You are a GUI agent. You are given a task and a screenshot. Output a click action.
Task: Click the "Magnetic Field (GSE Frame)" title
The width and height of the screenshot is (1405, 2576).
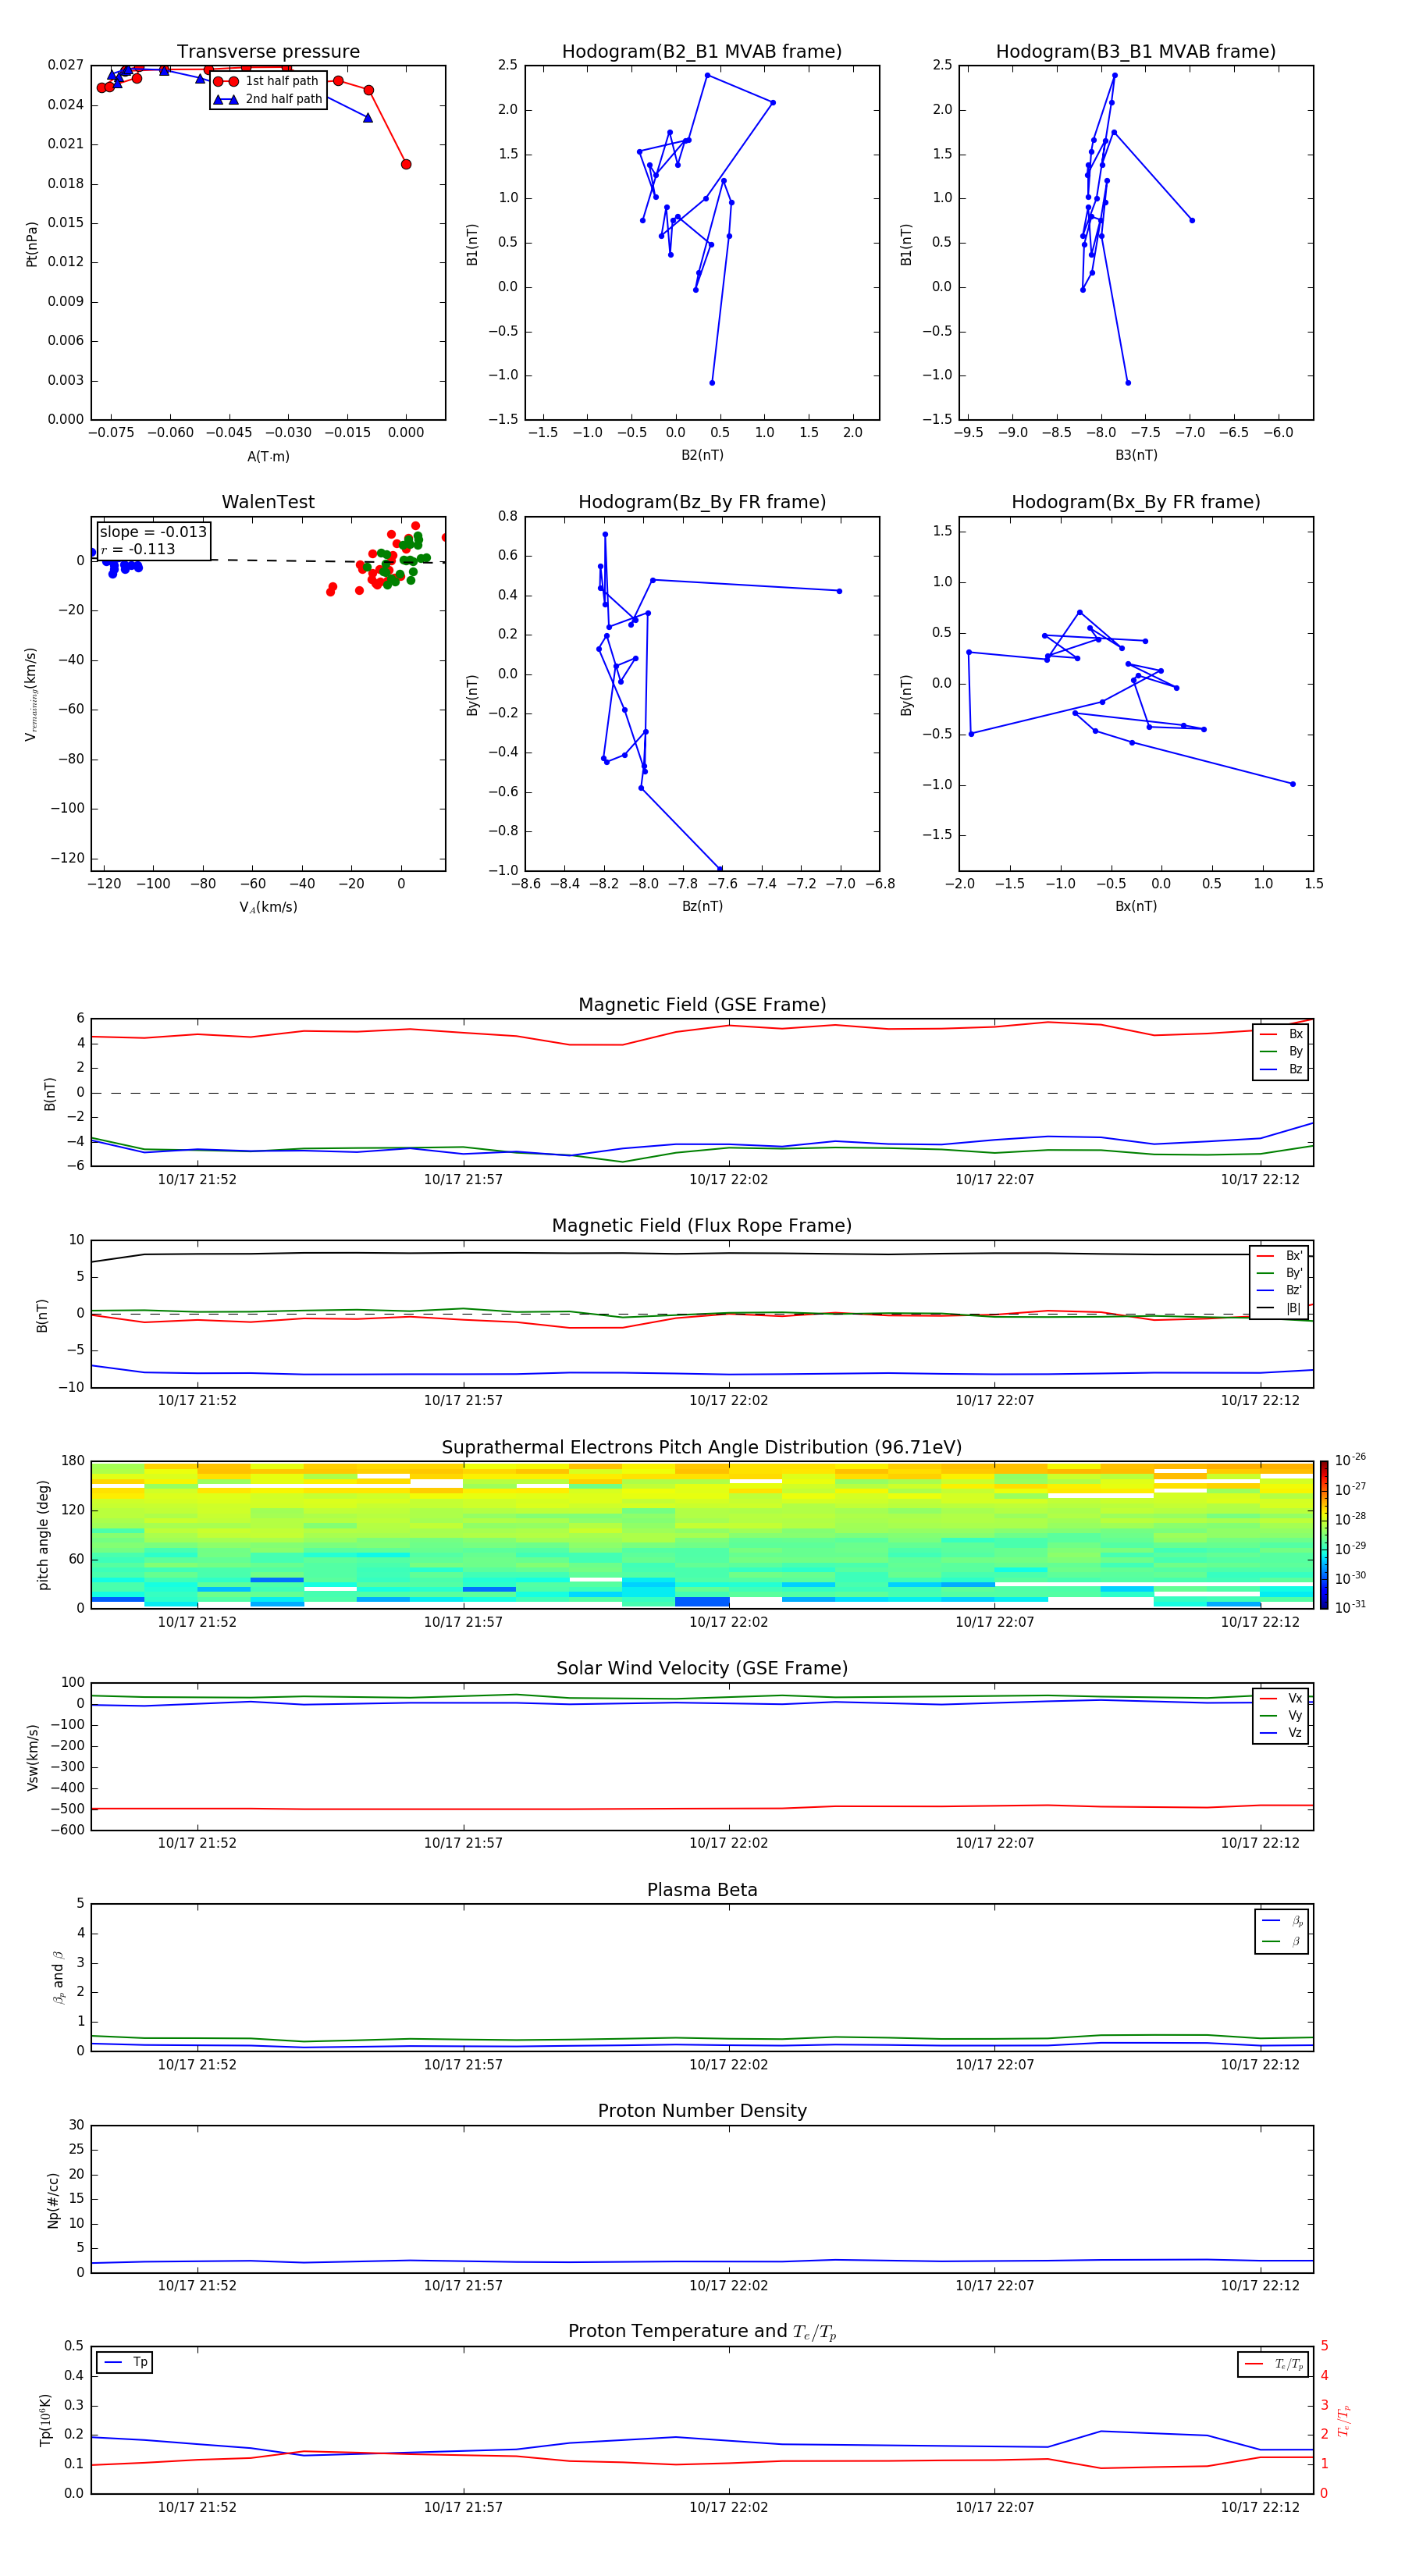click(702, 1005)
